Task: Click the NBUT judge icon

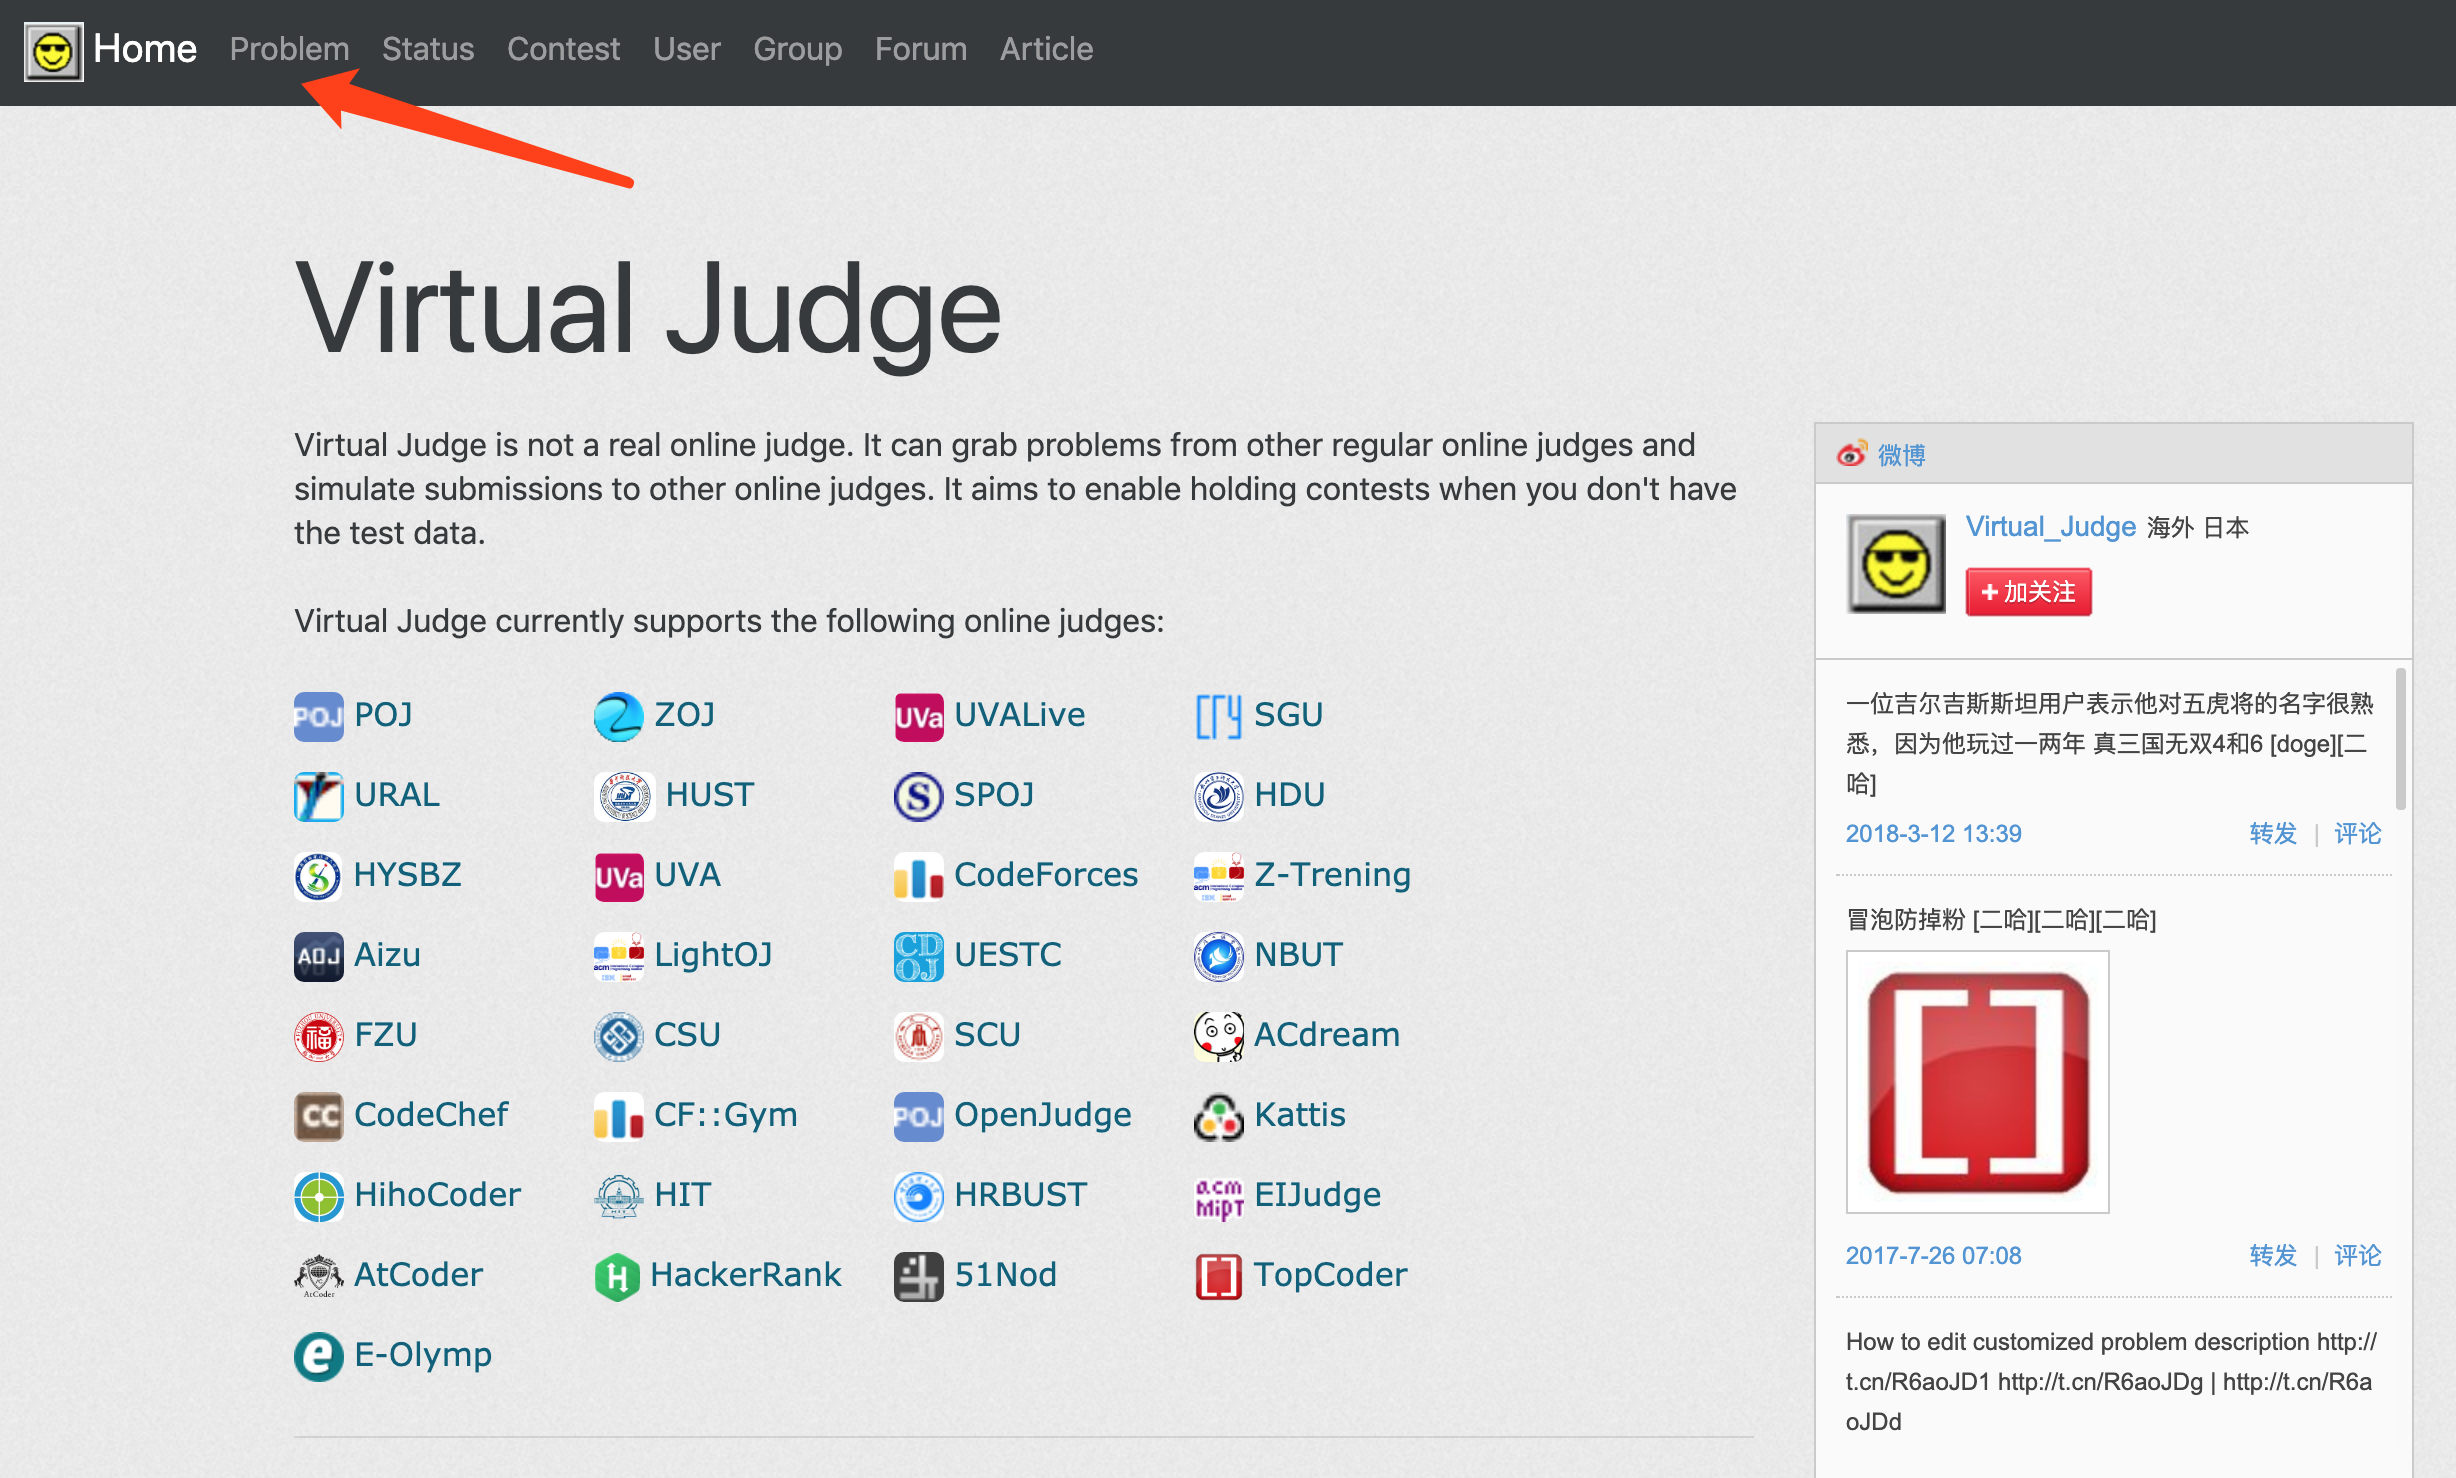Action: coord(1219,956)
